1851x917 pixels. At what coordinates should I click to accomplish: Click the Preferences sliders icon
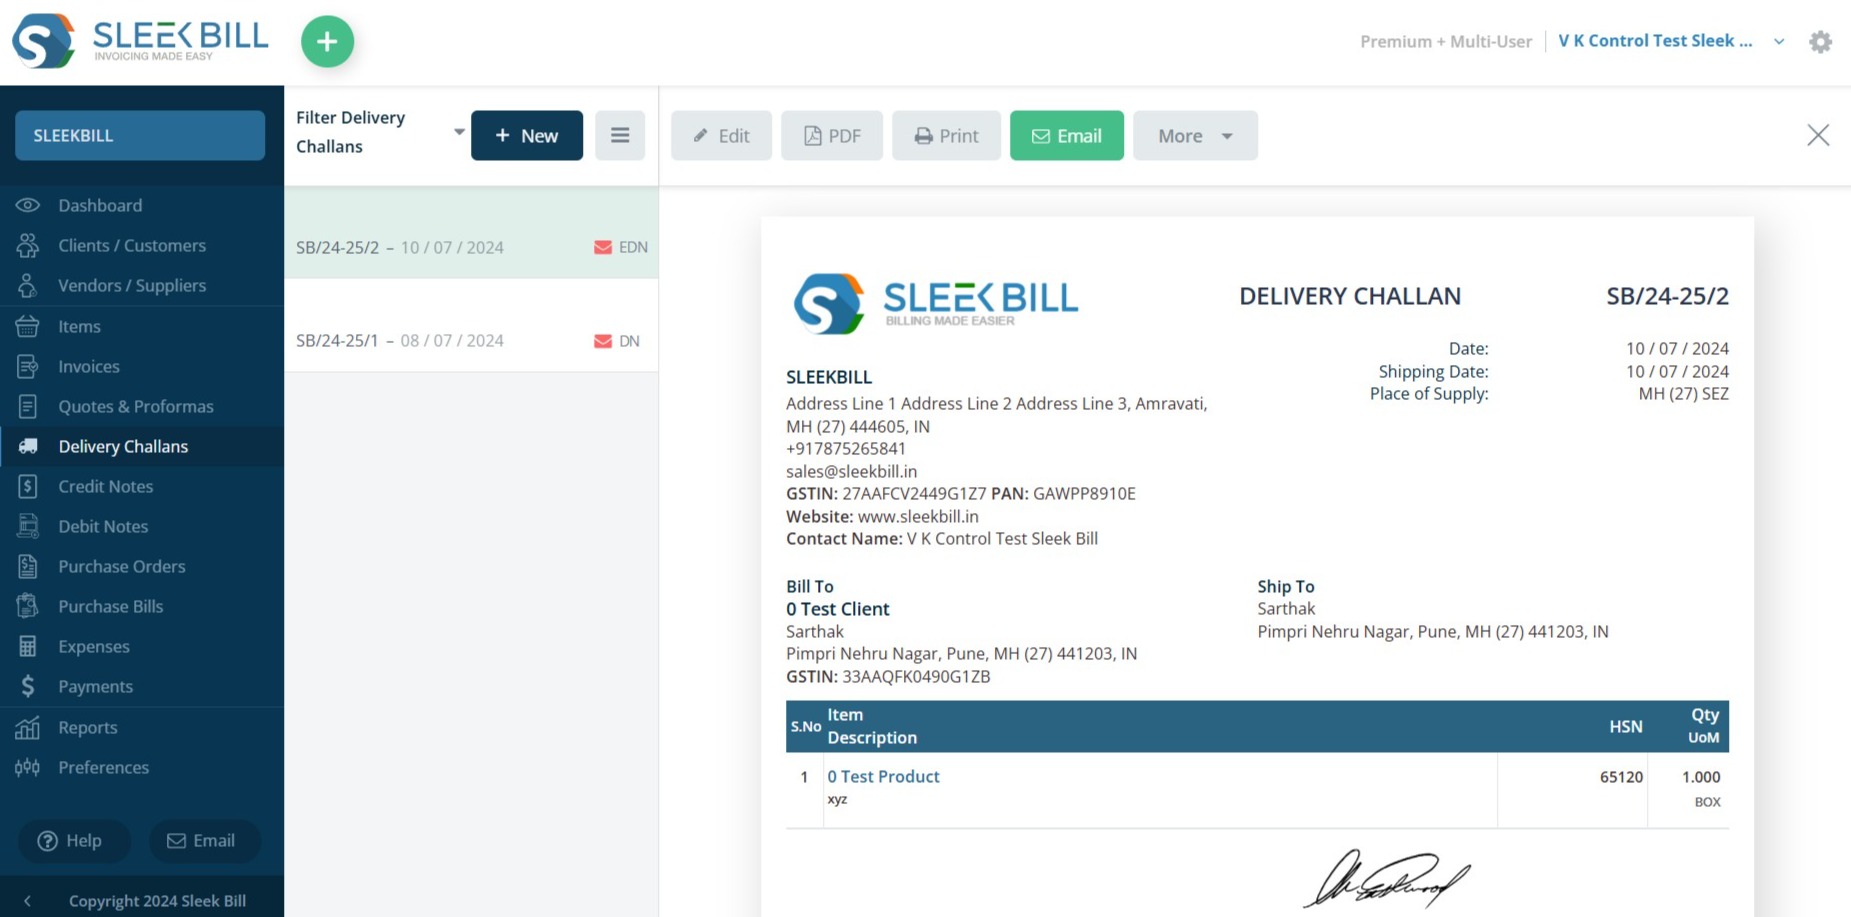(x=28, y=767)
